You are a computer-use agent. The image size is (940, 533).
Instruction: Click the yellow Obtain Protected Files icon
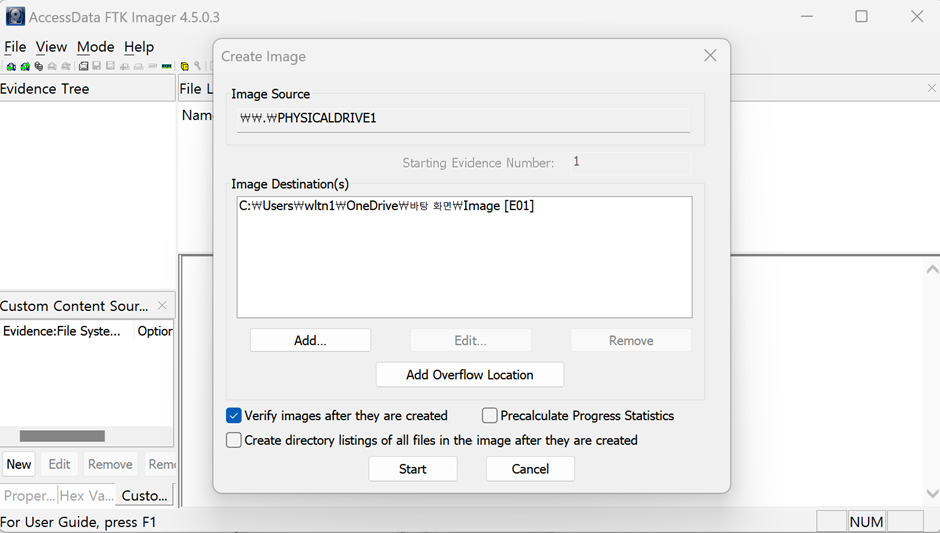(x=185, y=66)
